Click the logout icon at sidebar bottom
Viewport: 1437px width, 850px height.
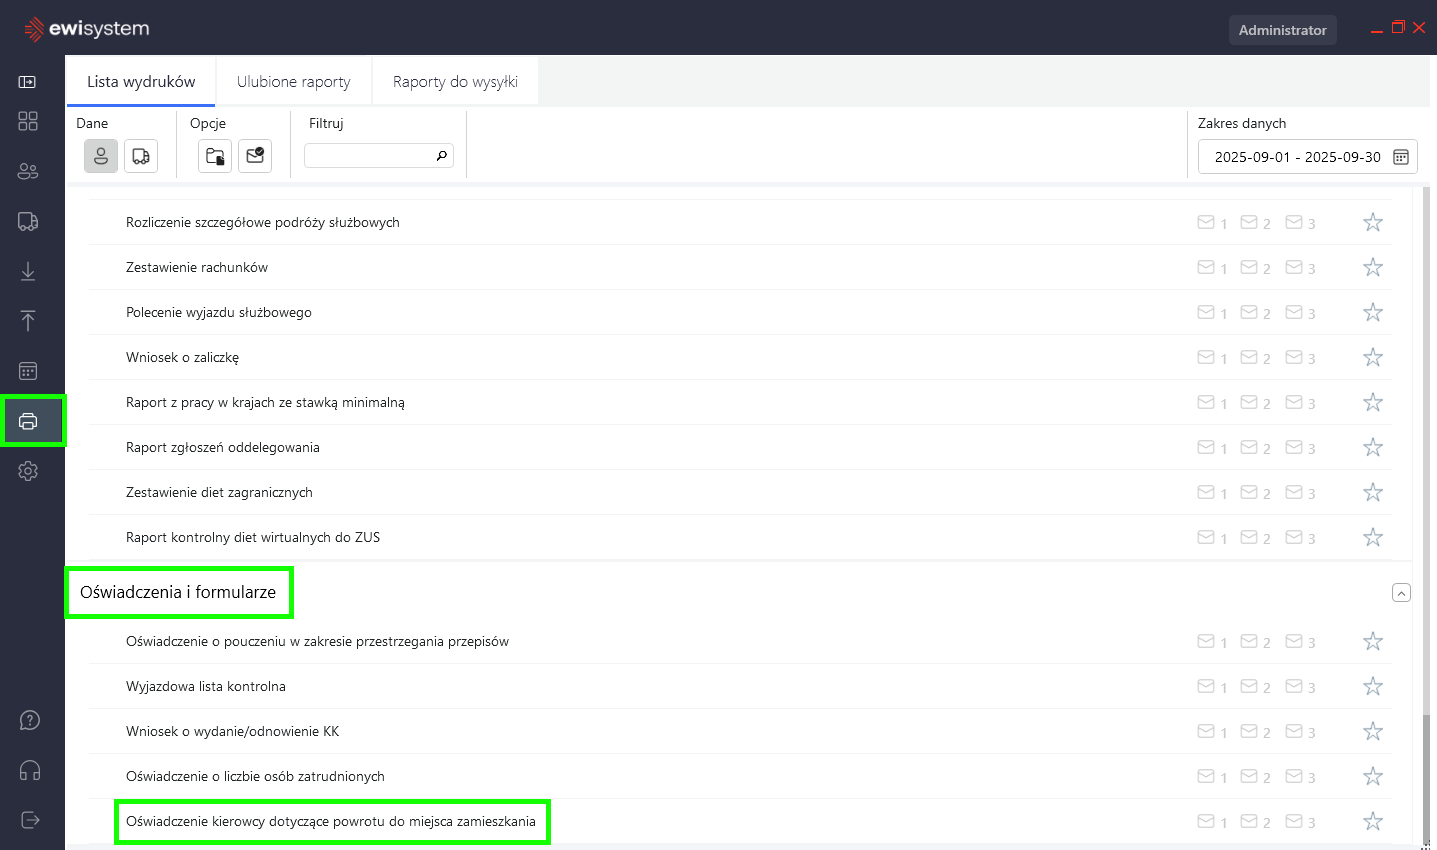click(x=30, y=820)
